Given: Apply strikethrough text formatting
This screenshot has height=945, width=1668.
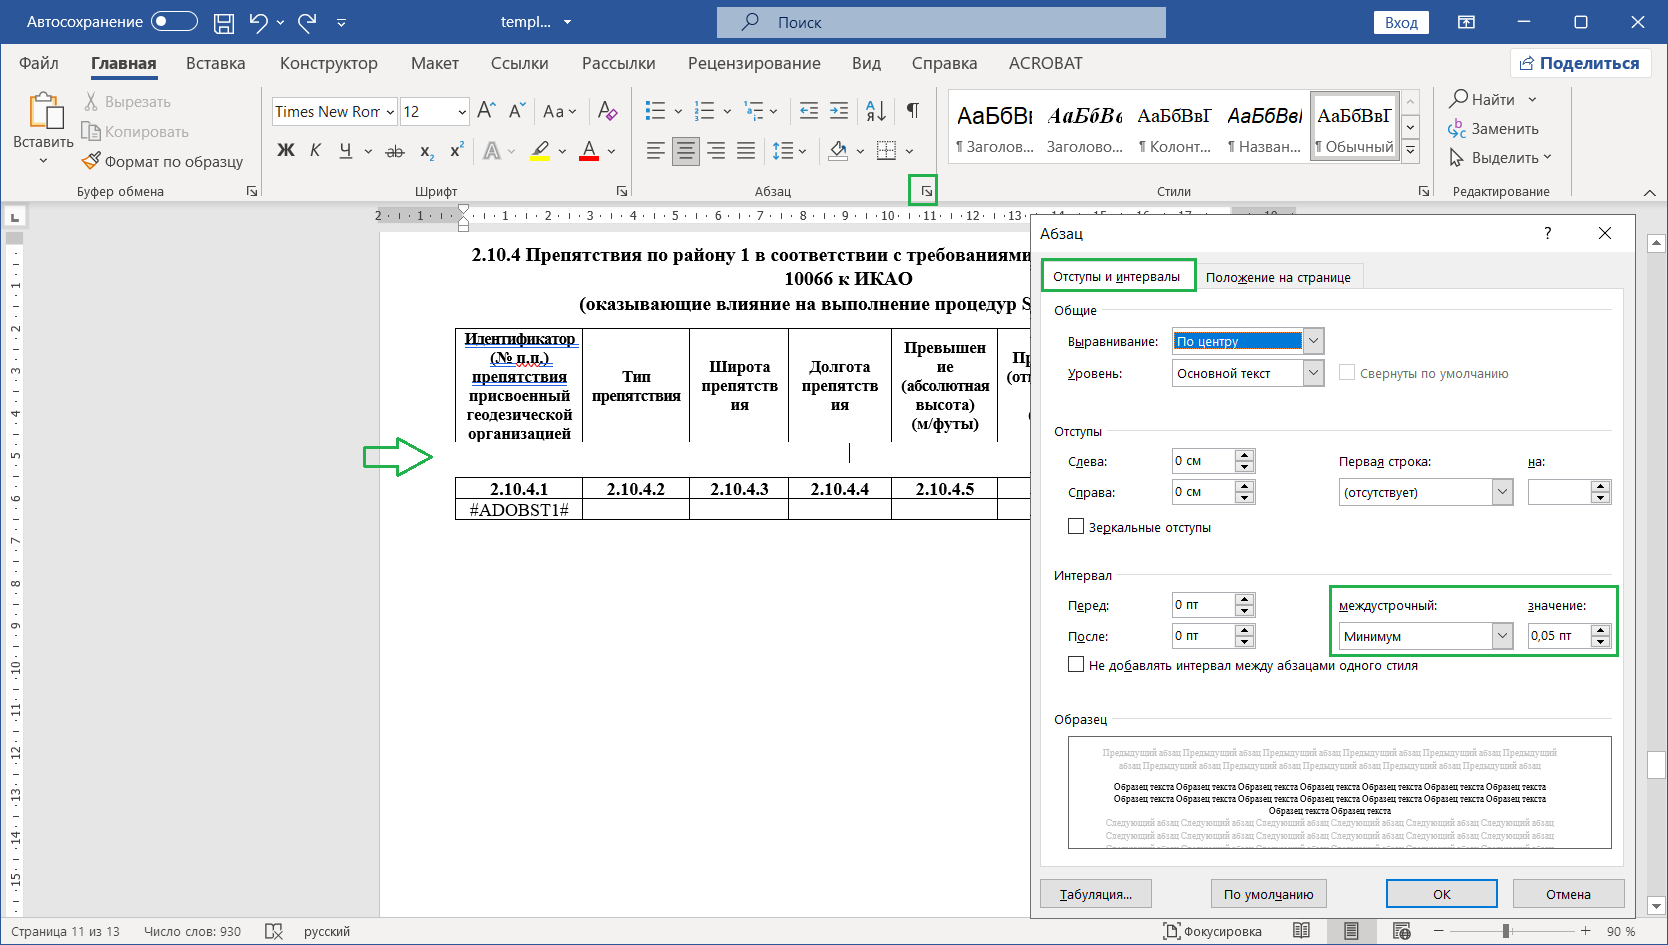Looking at the screenshot, I should tap(395, 151).
